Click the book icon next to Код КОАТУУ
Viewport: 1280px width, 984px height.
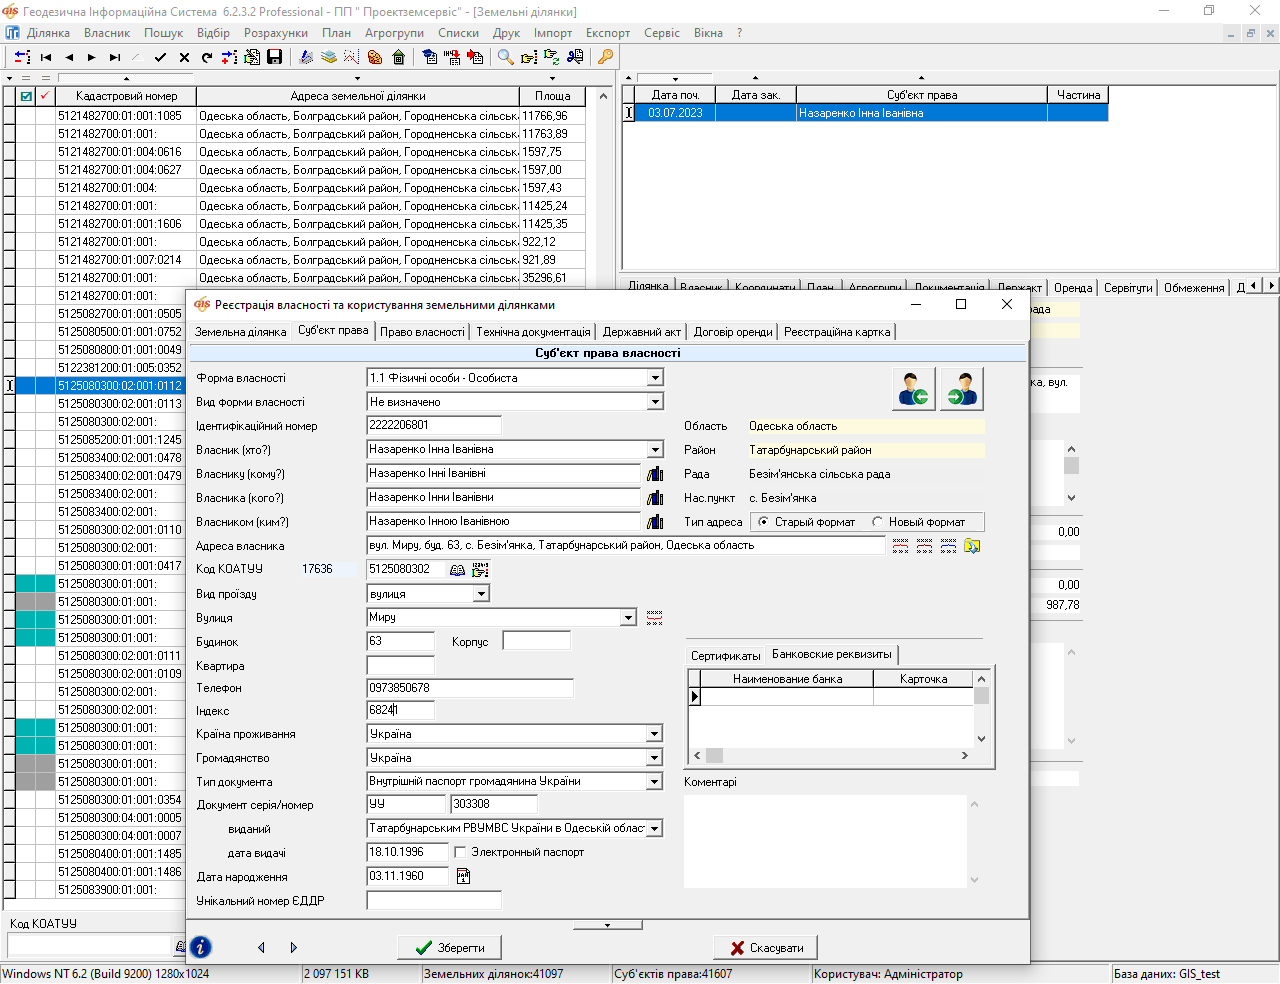click(x=457, y=569)
